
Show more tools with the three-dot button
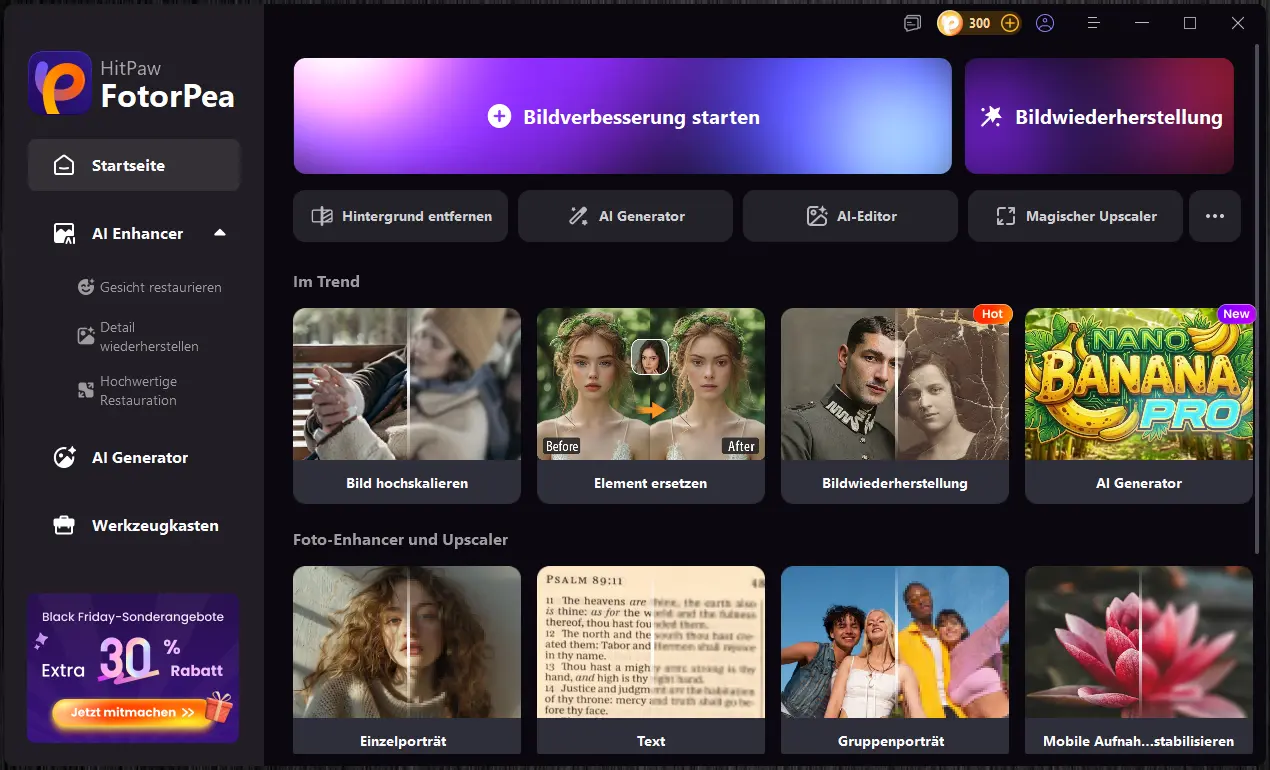(1215, 216)
